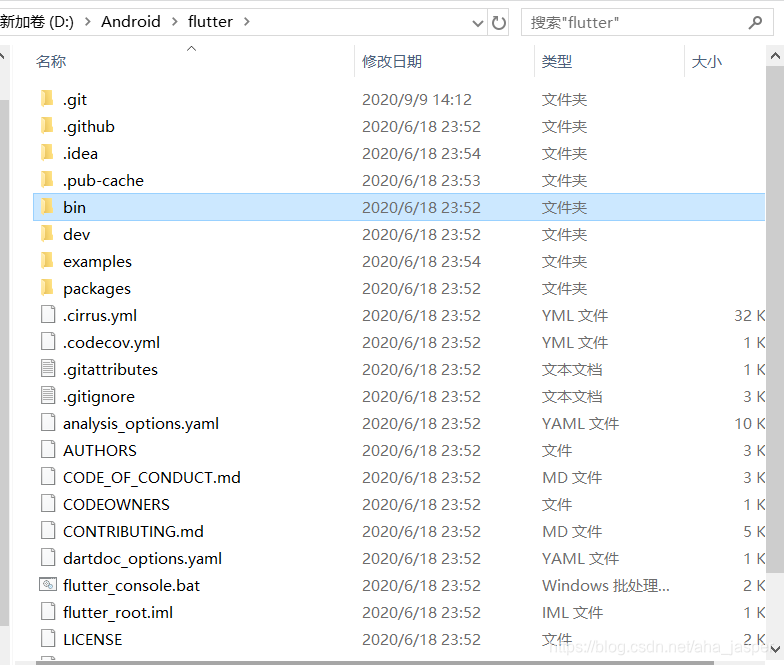Image resolution: width=784 pixels, height=665 pixels.
Task: Expand the chevron after 新加卷 (D:)
Action: click(x=88, y=22)
